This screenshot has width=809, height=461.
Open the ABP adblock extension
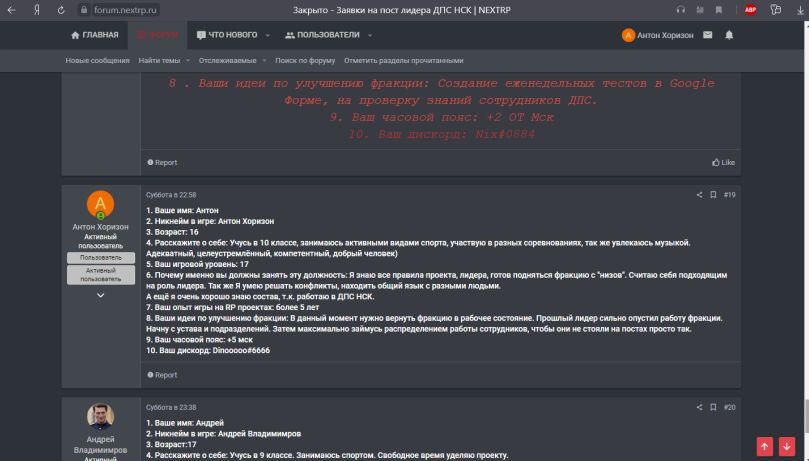pyautogui.click(x=750, y=10)
